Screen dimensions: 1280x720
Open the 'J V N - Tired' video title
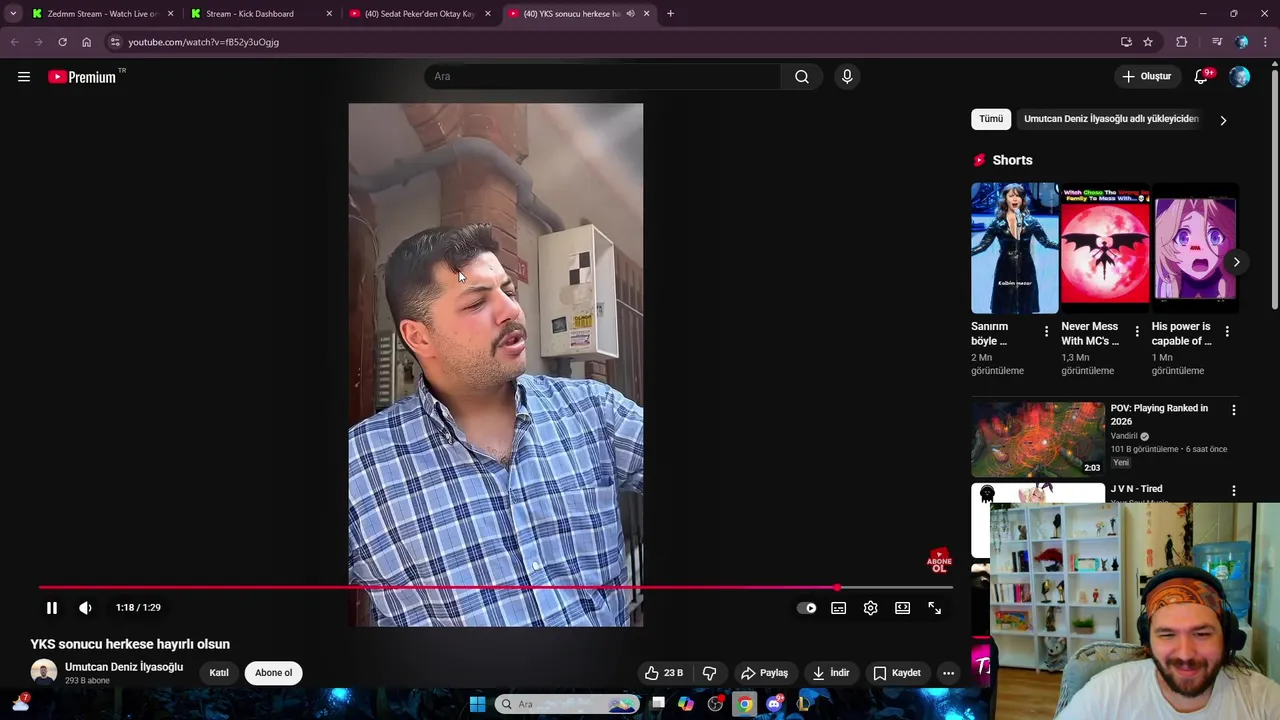(x=1137, y=489)
